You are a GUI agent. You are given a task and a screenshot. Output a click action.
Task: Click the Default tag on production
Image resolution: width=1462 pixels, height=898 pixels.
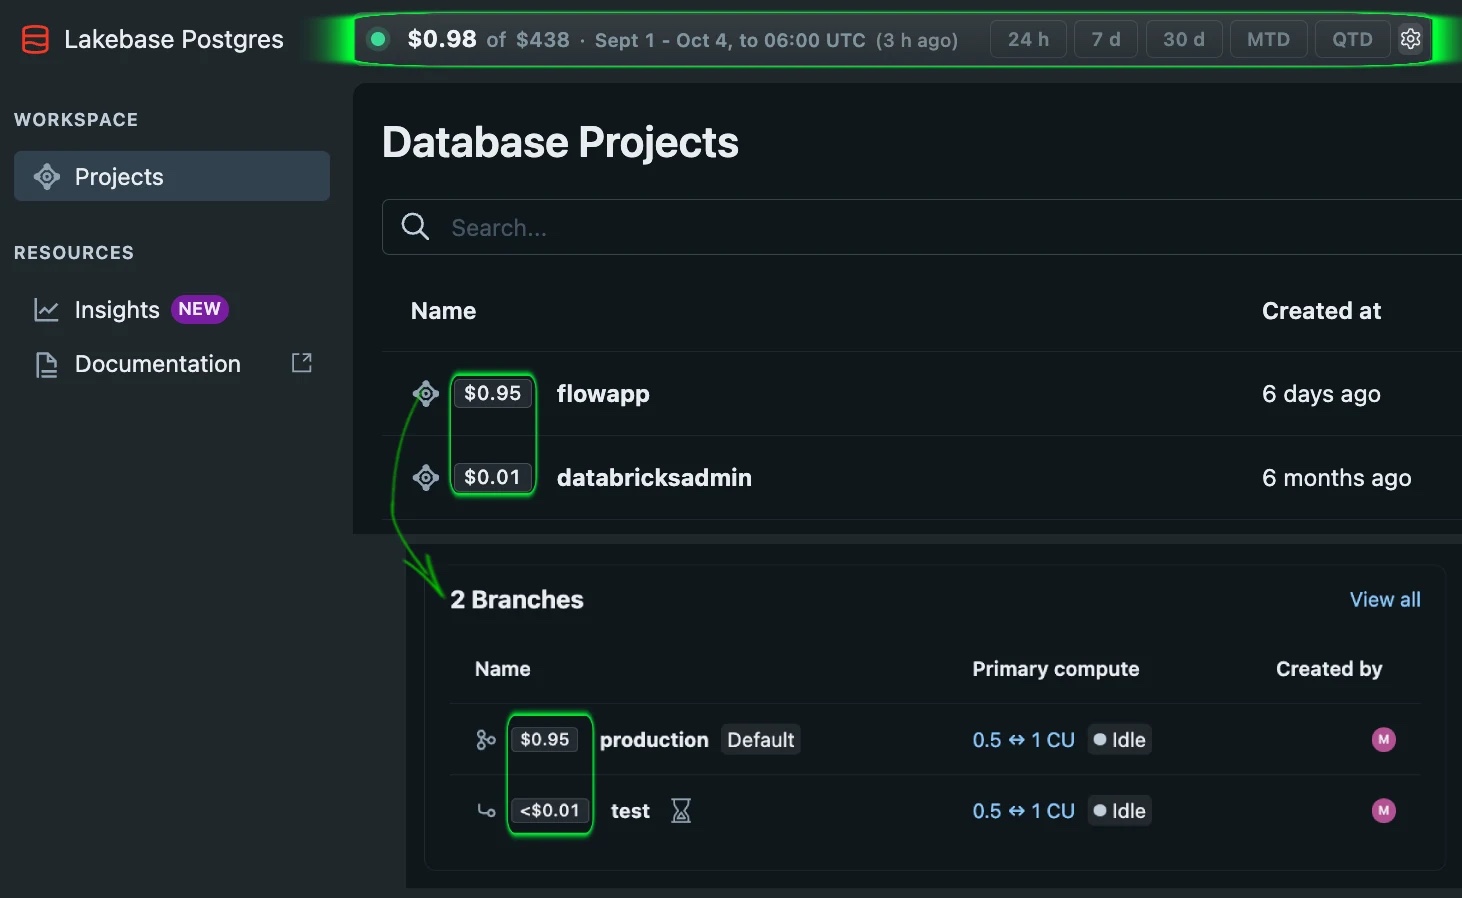(x=761, y=740)
